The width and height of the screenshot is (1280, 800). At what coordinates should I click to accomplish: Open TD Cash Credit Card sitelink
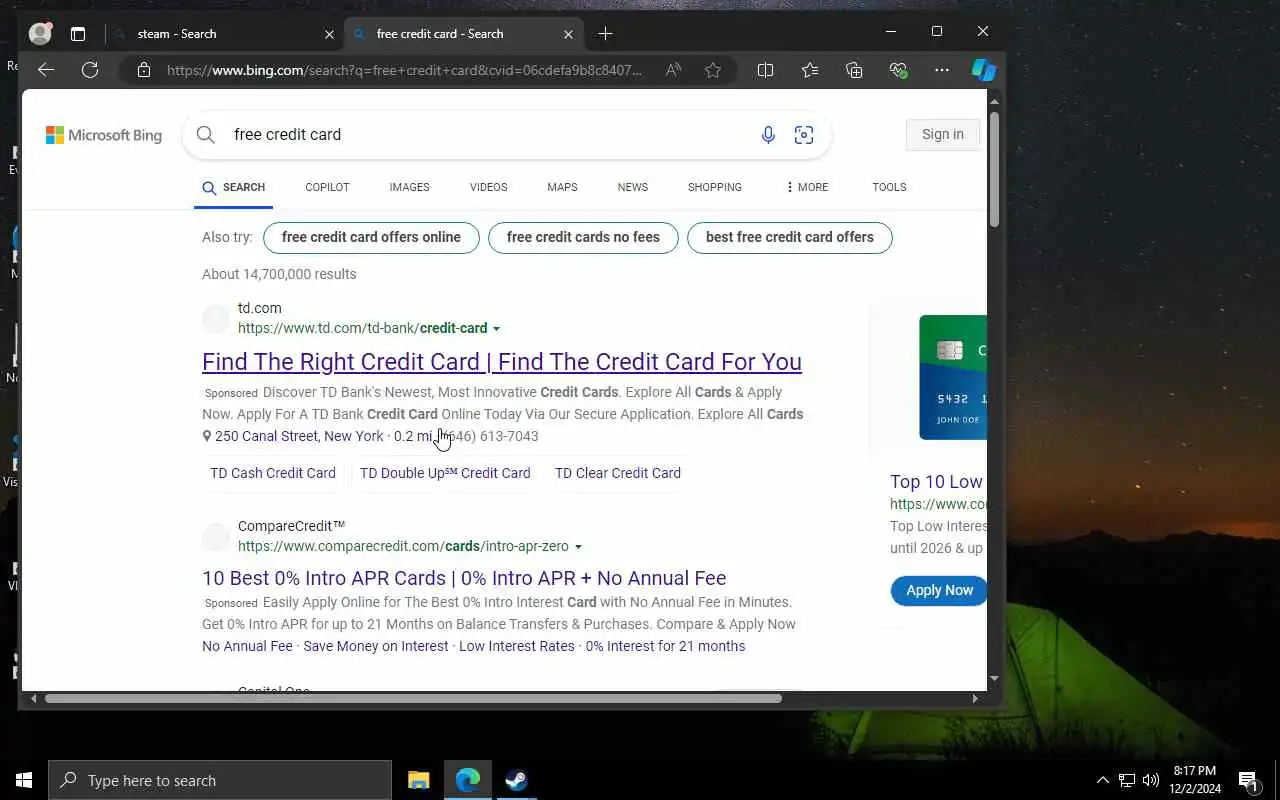point(273,473)
